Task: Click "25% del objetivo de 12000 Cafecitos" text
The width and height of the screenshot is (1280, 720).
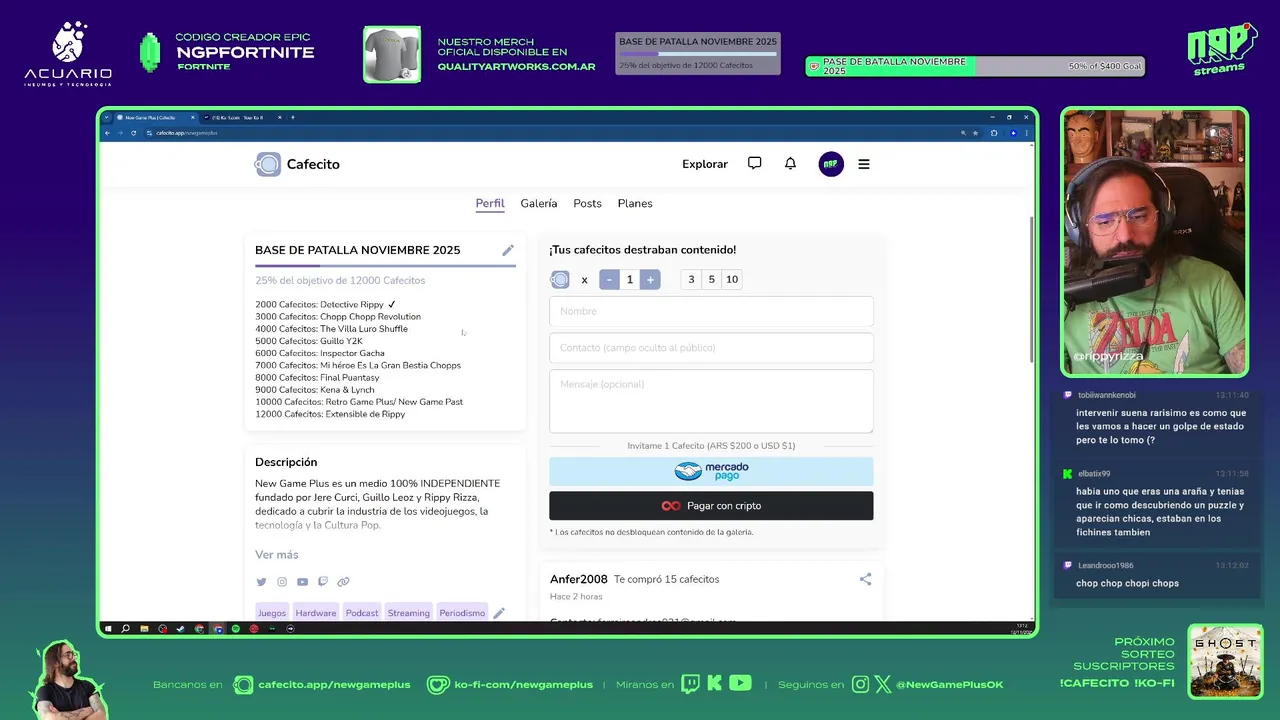Action: (x=340, y=281)
